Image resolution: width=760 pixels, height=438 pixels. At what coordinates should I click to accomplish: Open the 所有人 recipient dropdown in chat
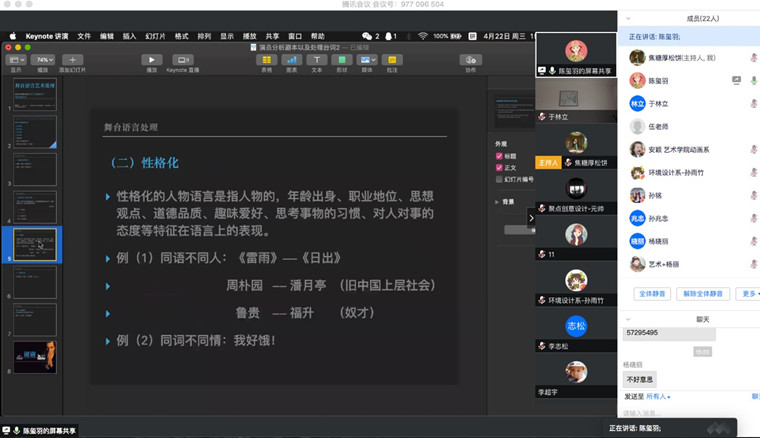click(x=655, y=397)
